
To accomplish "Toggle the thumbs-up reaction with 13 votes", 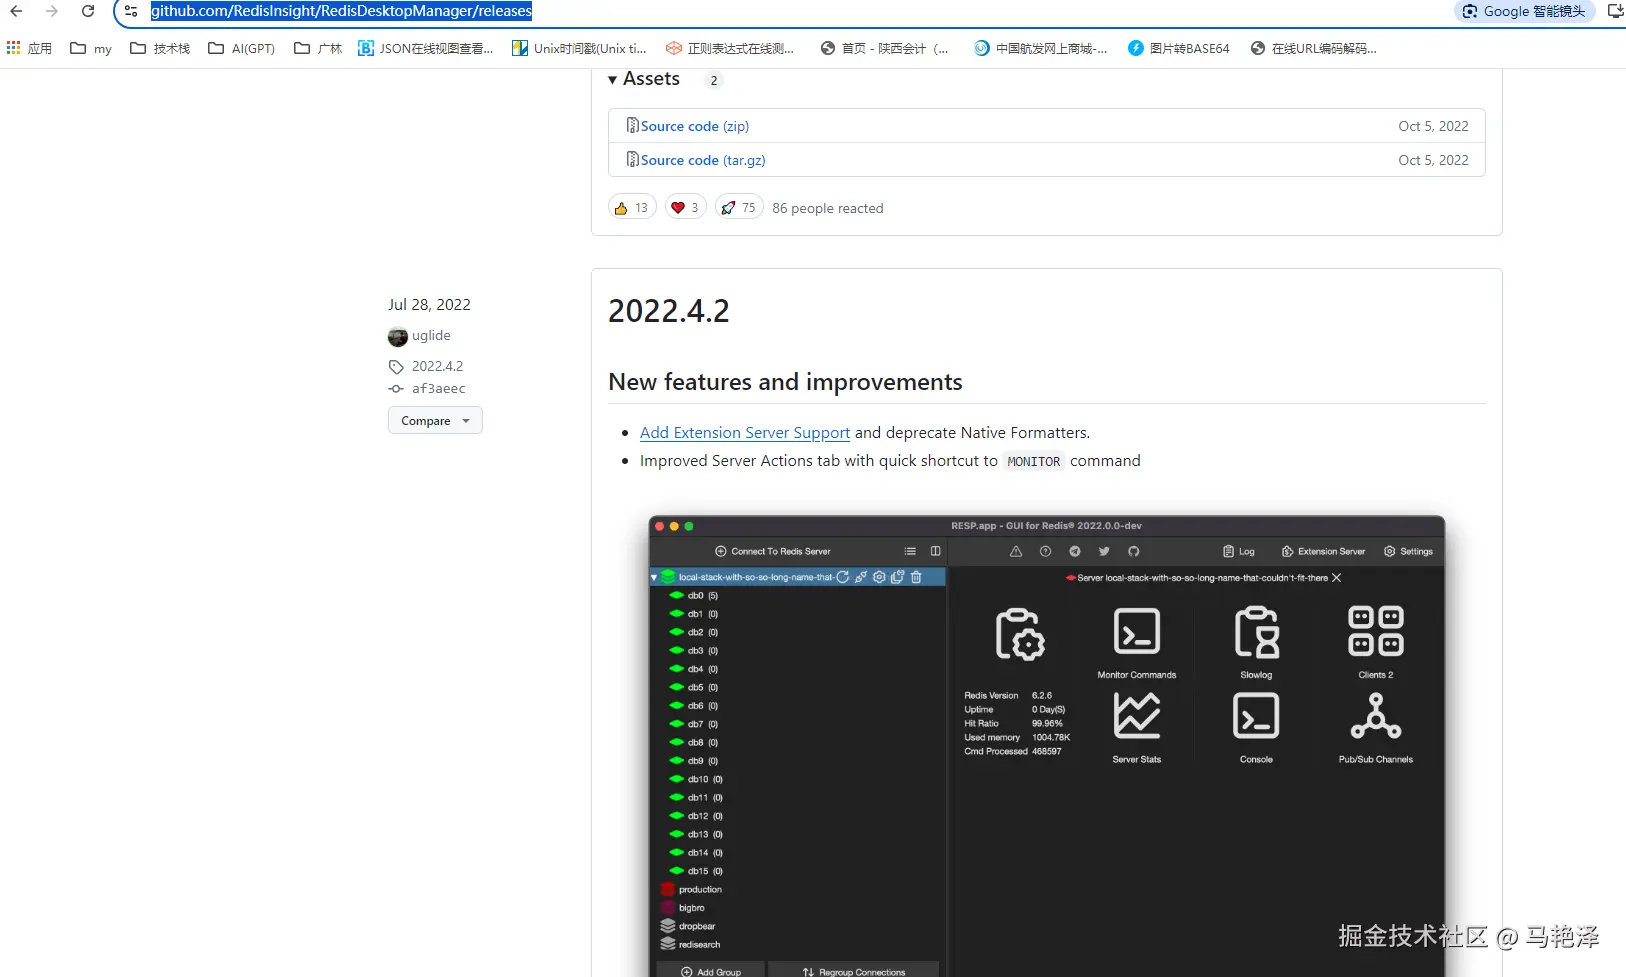I will click(632, 207).
